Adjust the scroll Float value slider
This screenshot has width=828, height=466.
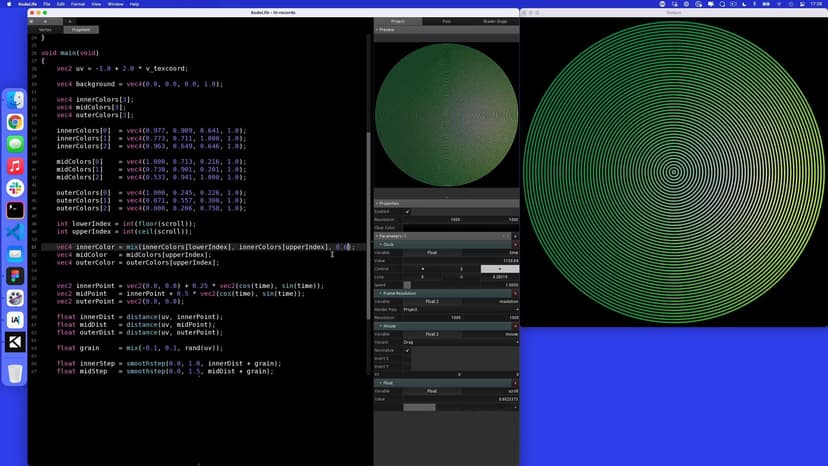tap(420, 407)
